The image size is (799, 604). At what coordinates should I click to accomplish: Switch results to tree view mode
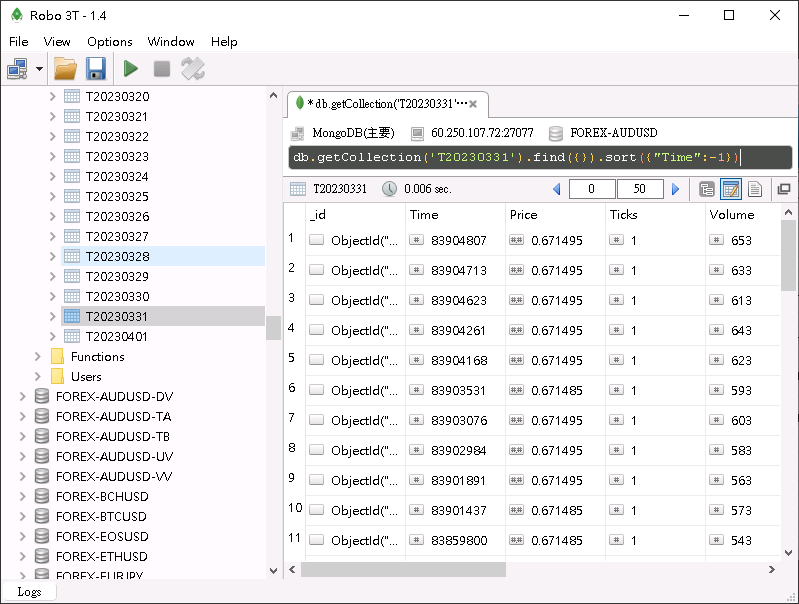click(x=707, y=189)
